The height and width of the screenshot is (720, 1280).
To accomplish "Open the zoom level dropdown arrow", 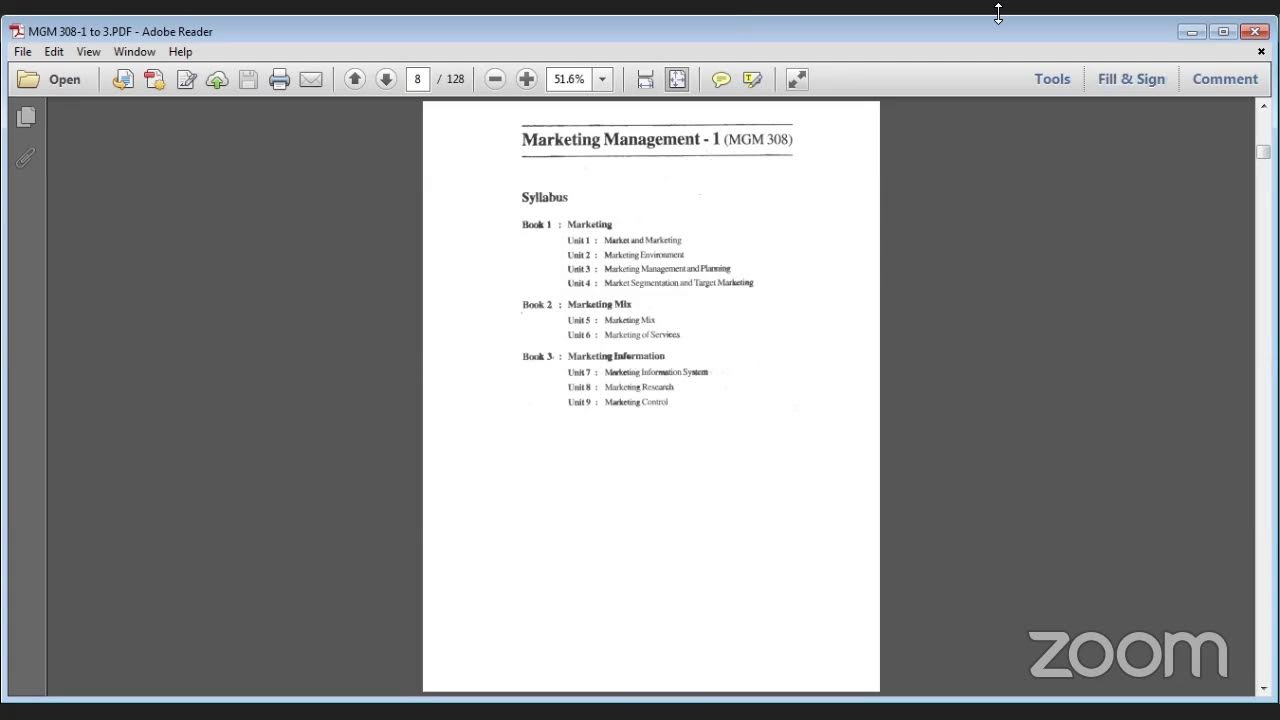I will pyautogui.click(x=602, y=79).
